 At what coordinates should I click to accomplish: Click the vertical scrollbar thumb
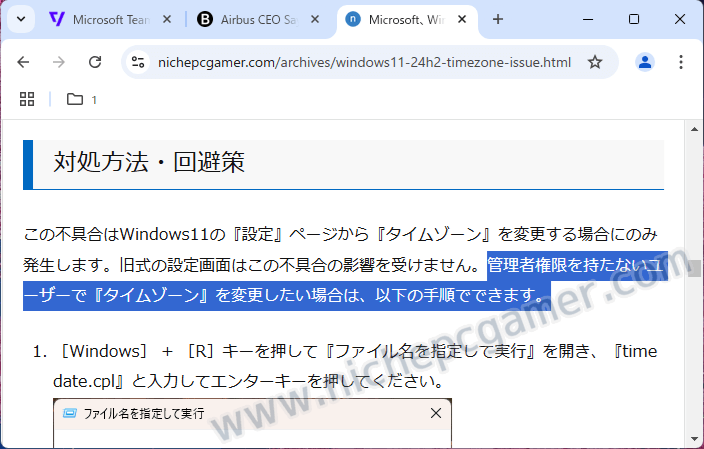694,268
